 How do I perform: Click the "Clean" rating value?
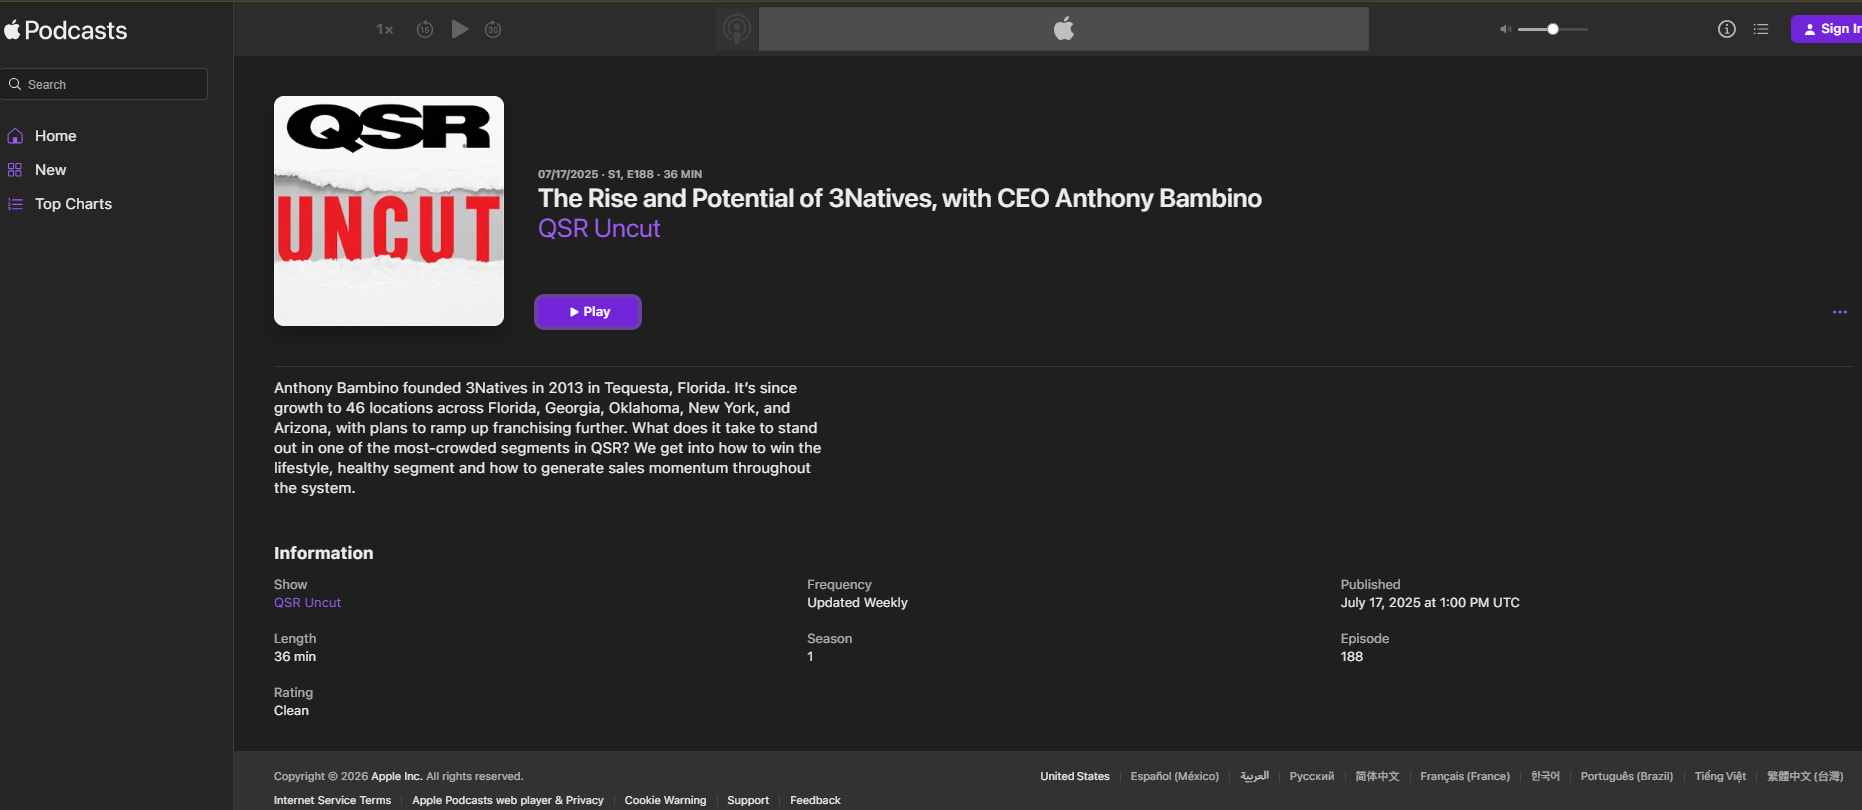(291, 710)
